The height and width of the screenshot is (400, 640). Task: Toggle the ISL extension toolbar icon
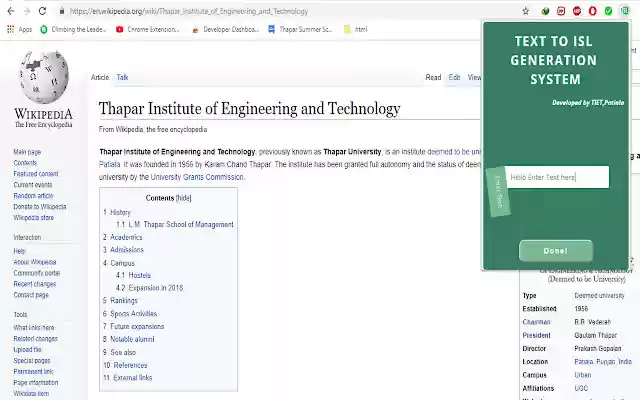[x=624, y=11]
